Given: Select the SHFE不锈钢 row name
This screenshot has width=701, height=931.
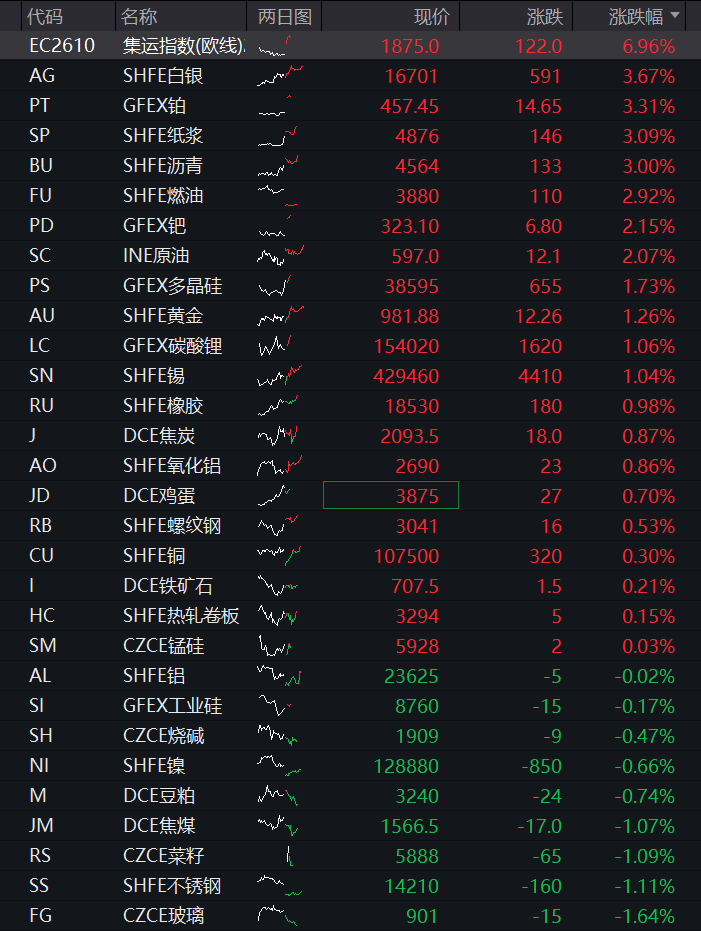Looking at the screenshot, I should 172,885.
